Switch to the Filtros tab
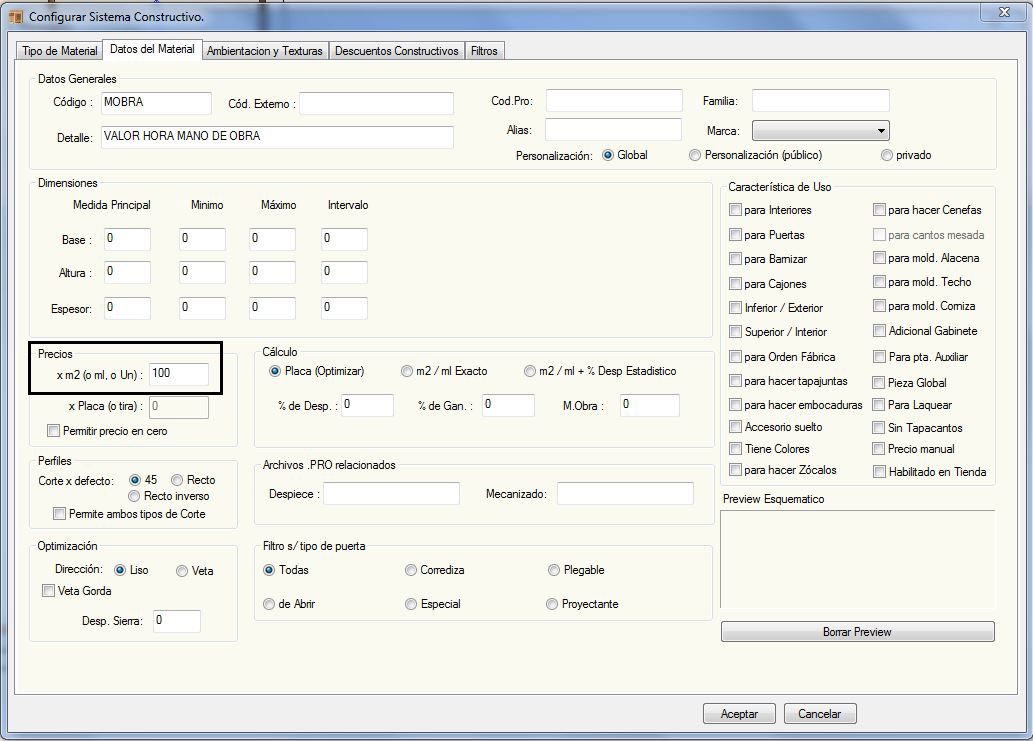This screenshot has height=741, width=1033. 484,51
